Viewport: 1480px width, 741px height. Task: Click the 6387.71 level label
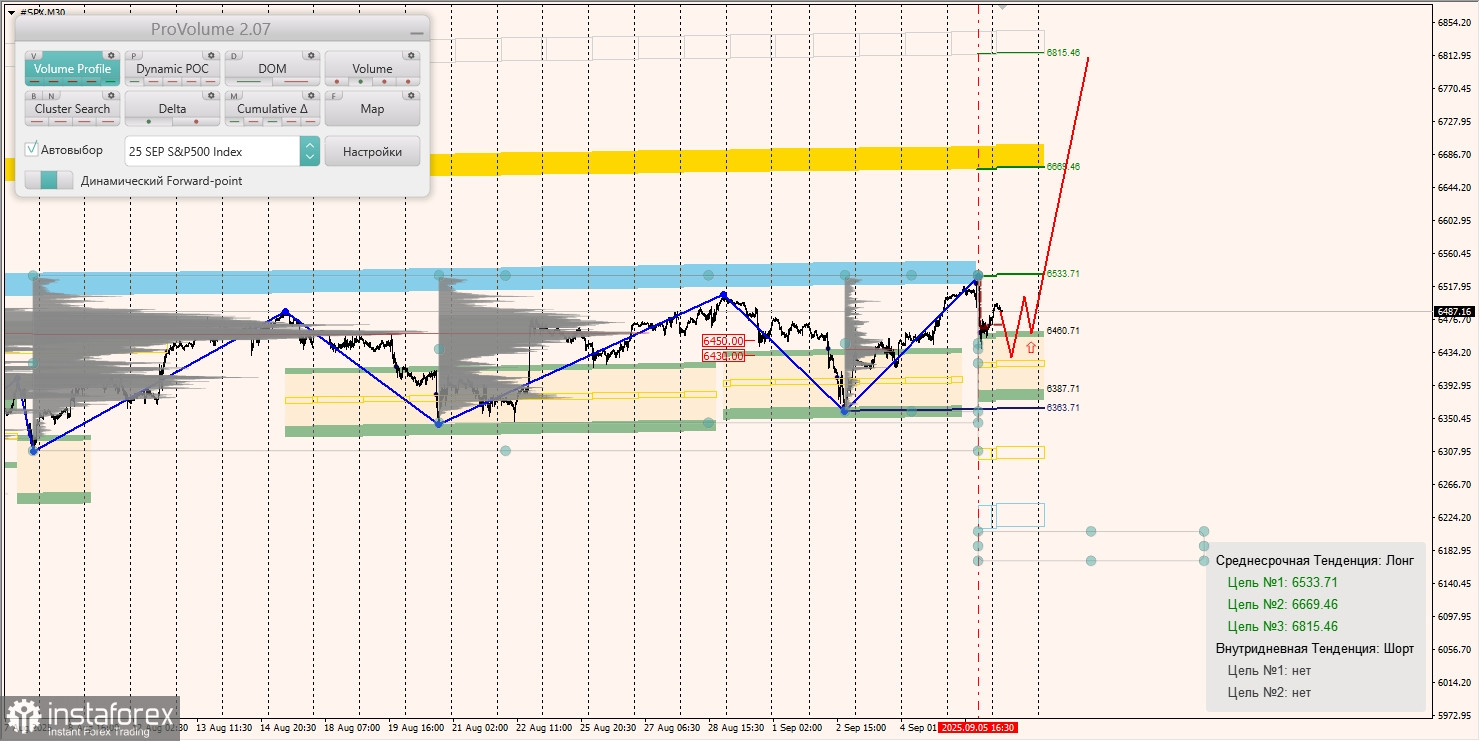point(1063,388)
